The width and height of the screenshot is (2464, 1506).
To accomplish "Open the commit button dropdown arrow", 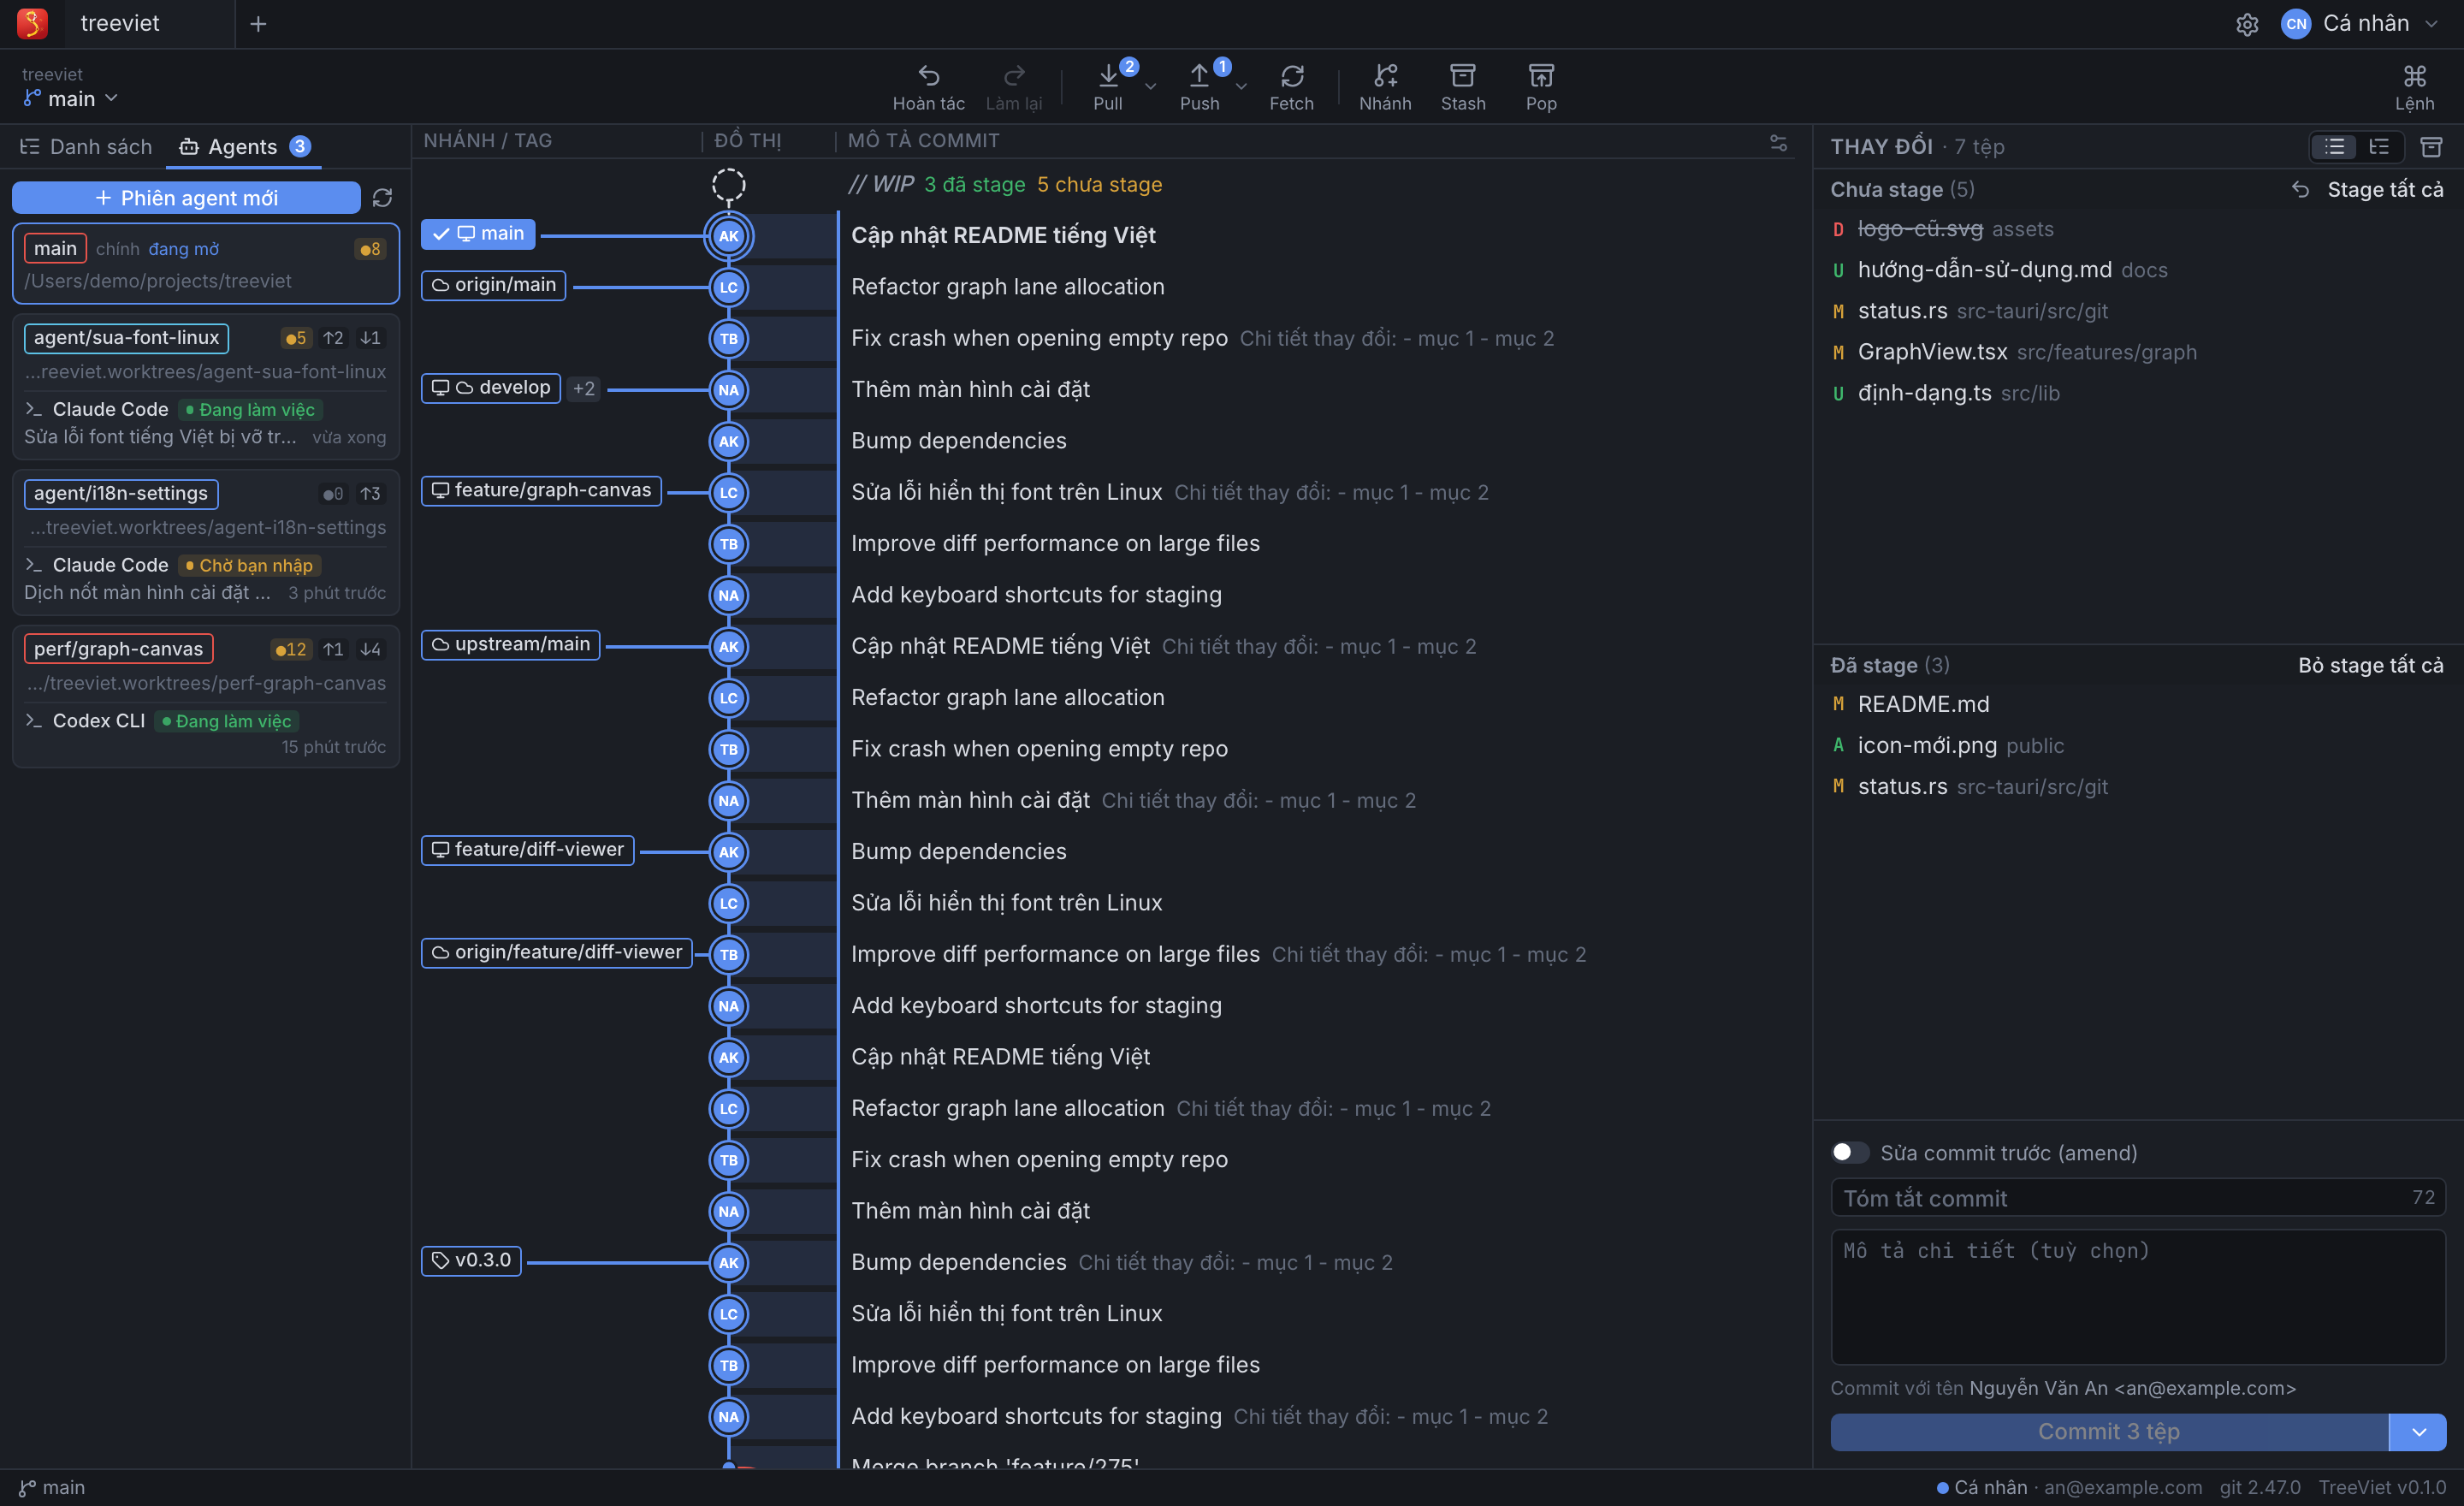I will click(2418, 1431).
